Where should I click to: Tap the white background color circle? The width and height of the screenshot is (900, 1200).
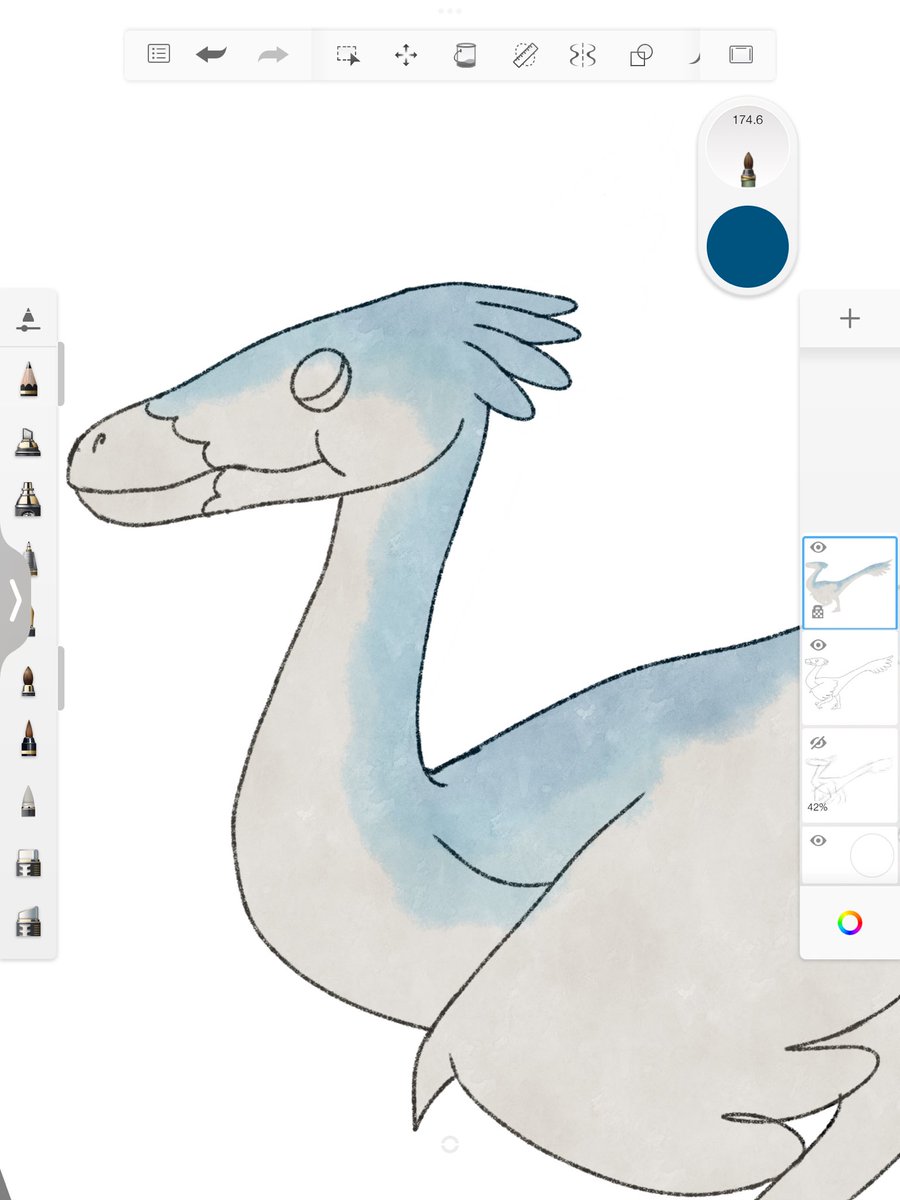pyautogui.click(x=871, y=857)
